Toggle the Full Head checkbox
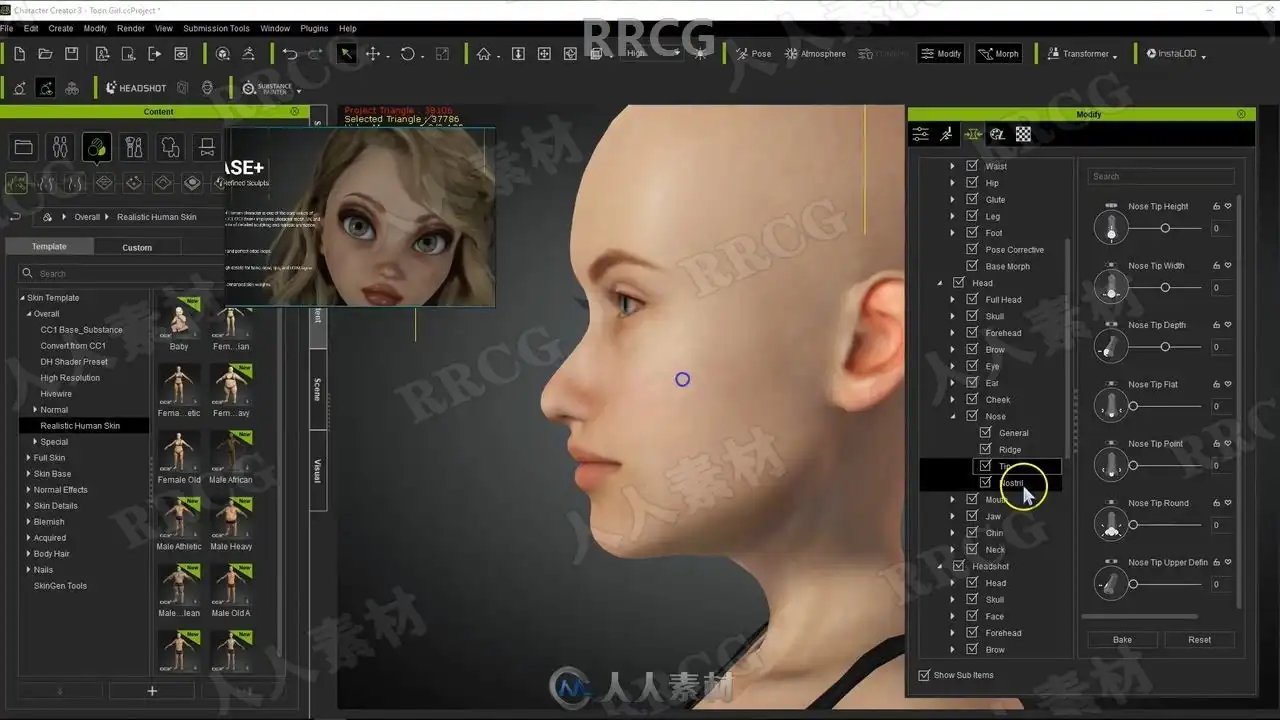This screenshot has height=720, width=1280. point(972,299)
